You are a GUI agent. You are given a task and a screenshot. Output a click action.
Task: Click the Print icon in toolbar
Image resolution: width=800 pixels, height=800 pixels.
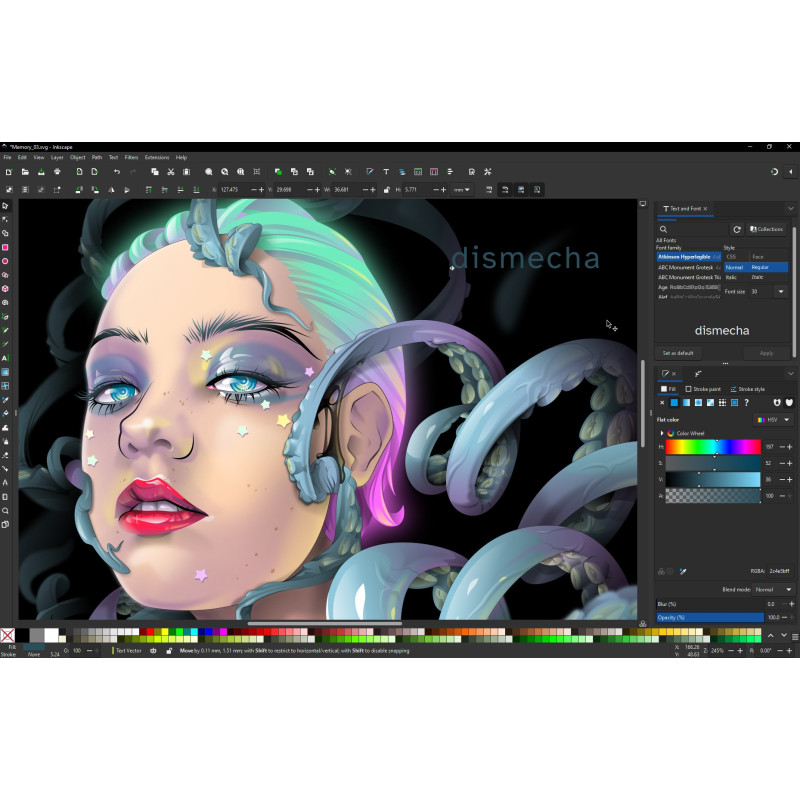coord(57,172)
